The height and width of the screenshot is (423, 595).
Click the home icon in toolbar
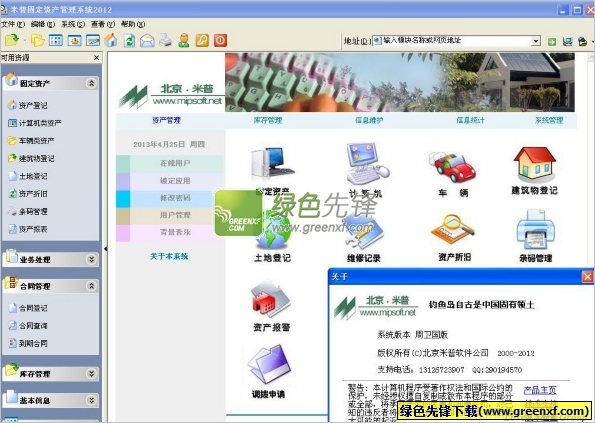[111, 40]
